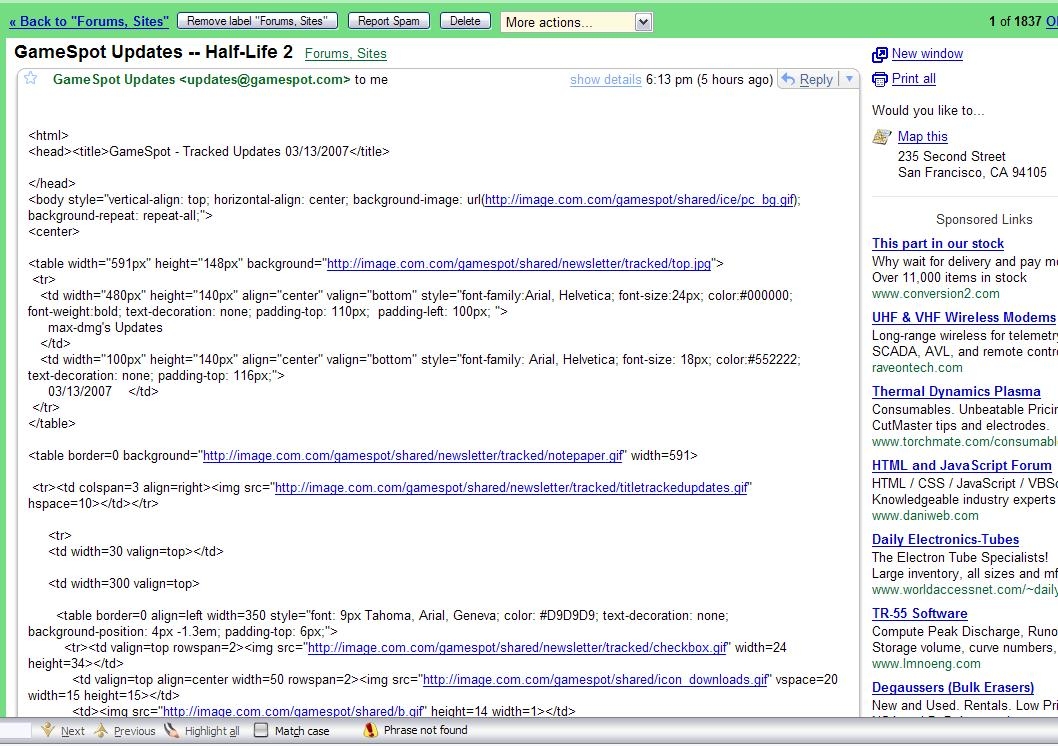The width and height of the screenshot is (1058, 746).
Task: Click the text "max-dmg's Updates"
Action: coord(105,328)
